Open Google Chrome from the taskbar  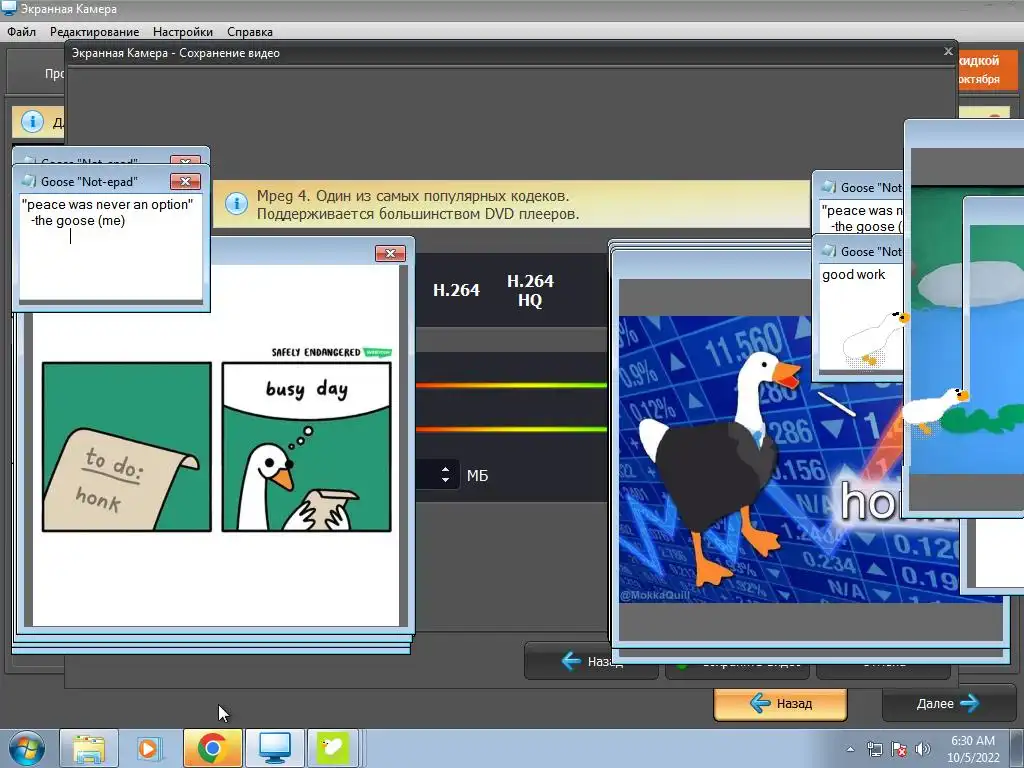212,748
